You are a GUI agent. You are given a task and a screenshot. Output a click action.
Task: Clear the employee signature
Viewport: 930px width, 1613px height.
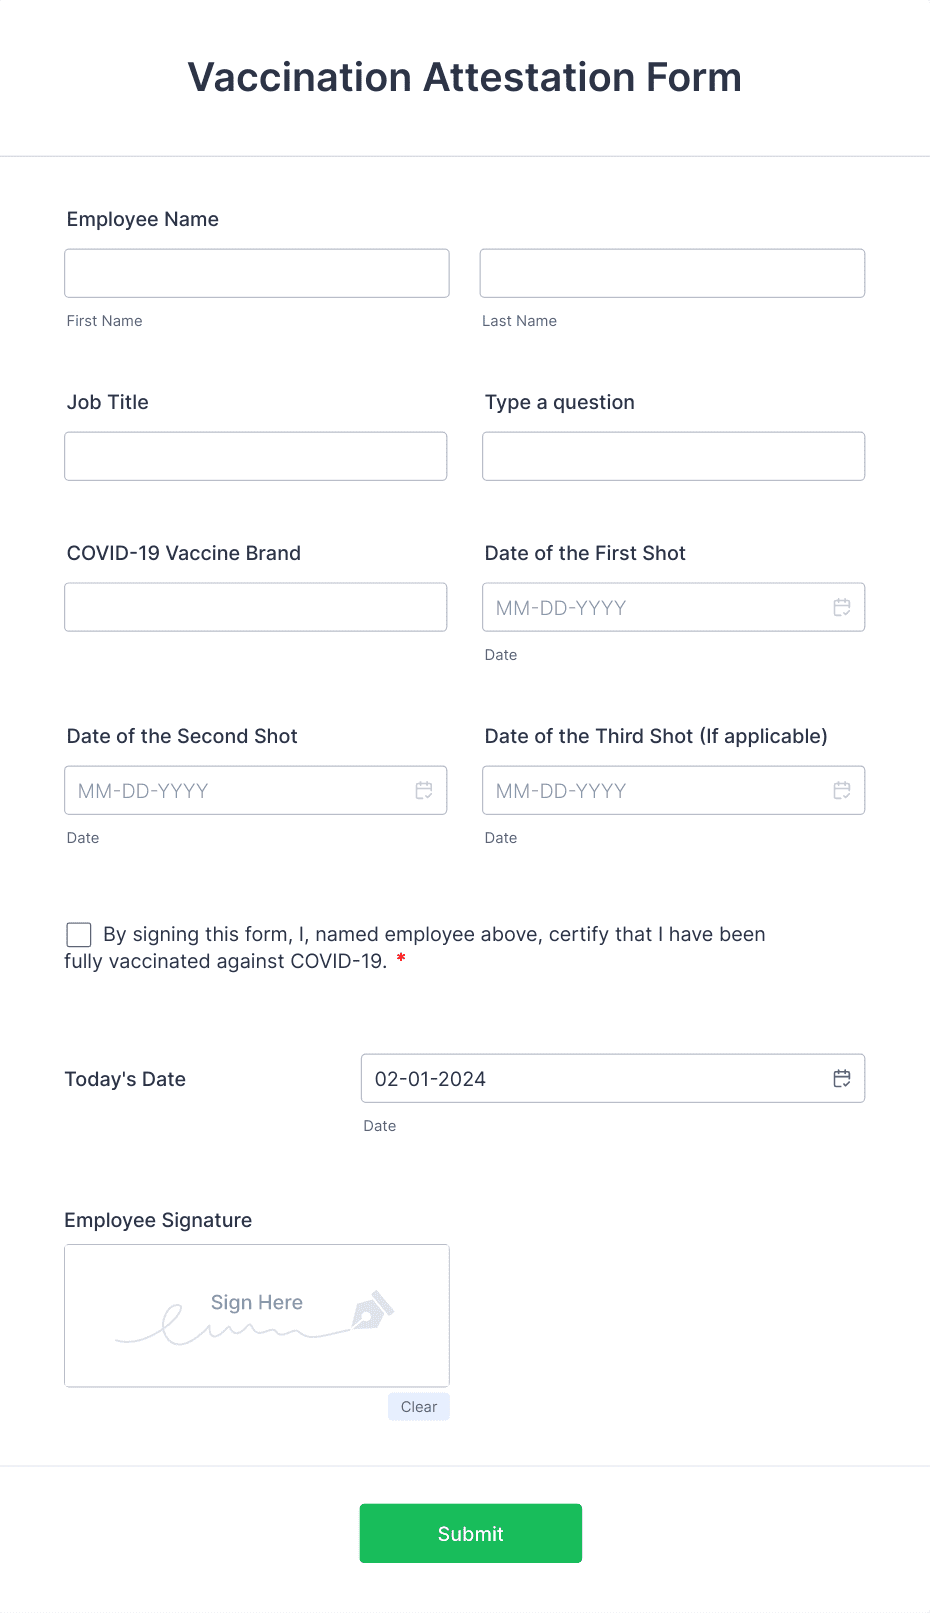[418, 1406]
